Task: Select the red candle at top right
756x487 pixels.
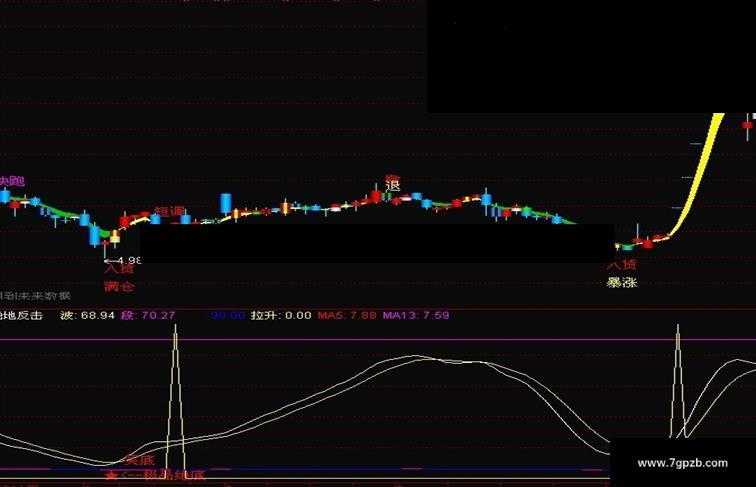Action: (x=747, y=125)
